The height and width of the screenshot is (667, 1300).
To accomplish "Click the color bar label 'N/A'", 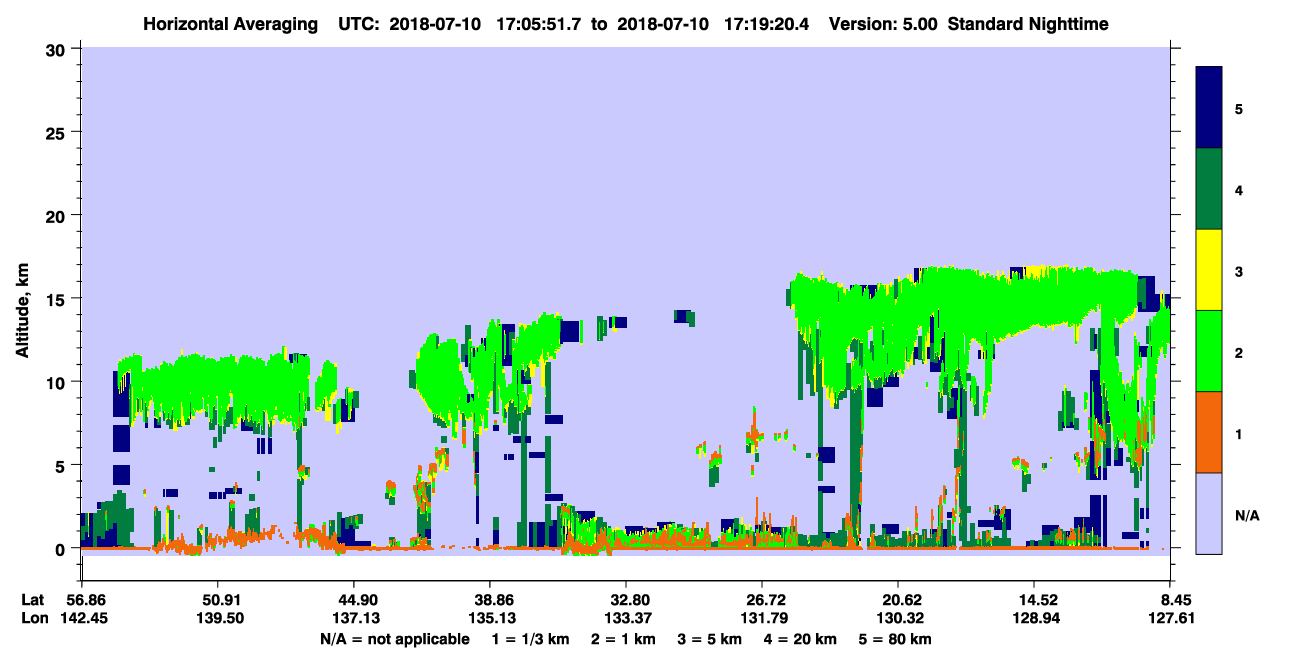I will (1246, 516).
